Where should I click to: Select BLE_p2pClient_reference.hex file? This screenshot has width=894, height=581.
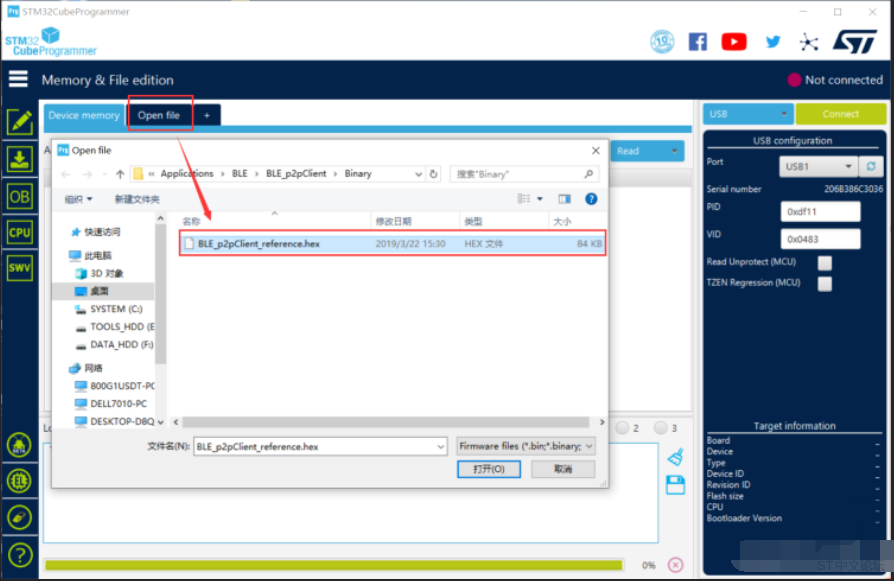pyautogui.click(x=392, y=243)
